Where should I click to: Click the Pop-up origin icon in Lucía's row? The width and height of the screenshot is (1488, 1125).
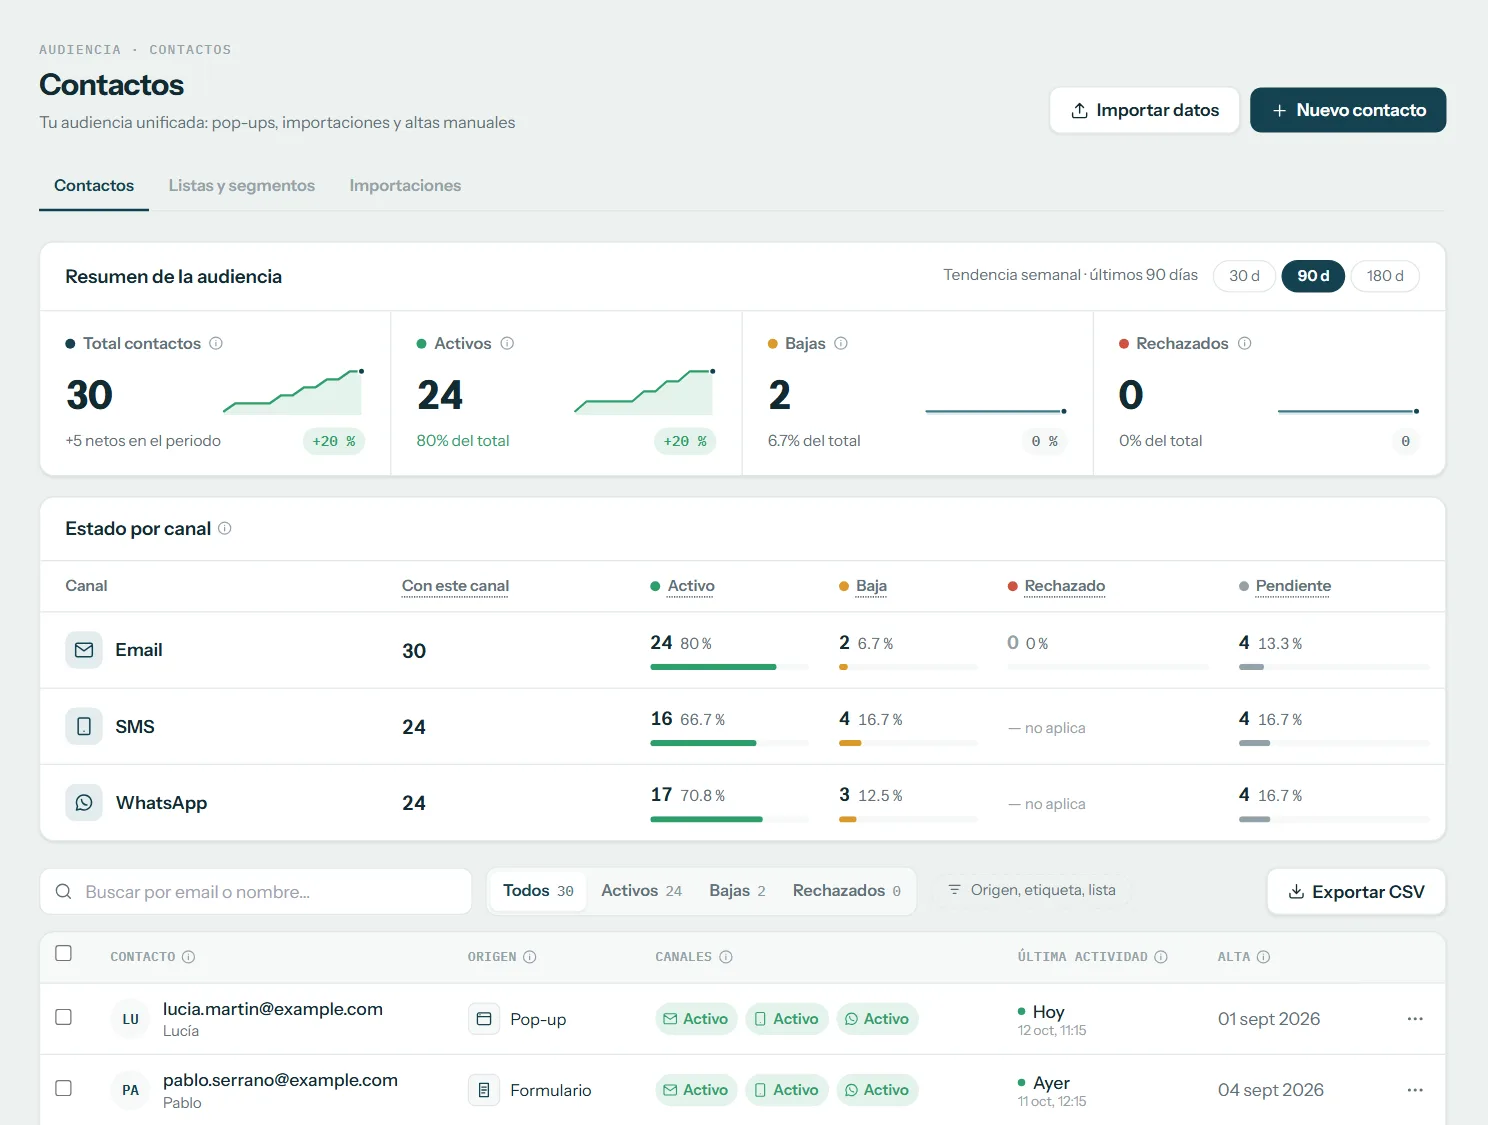click(x=484, y=1019)
